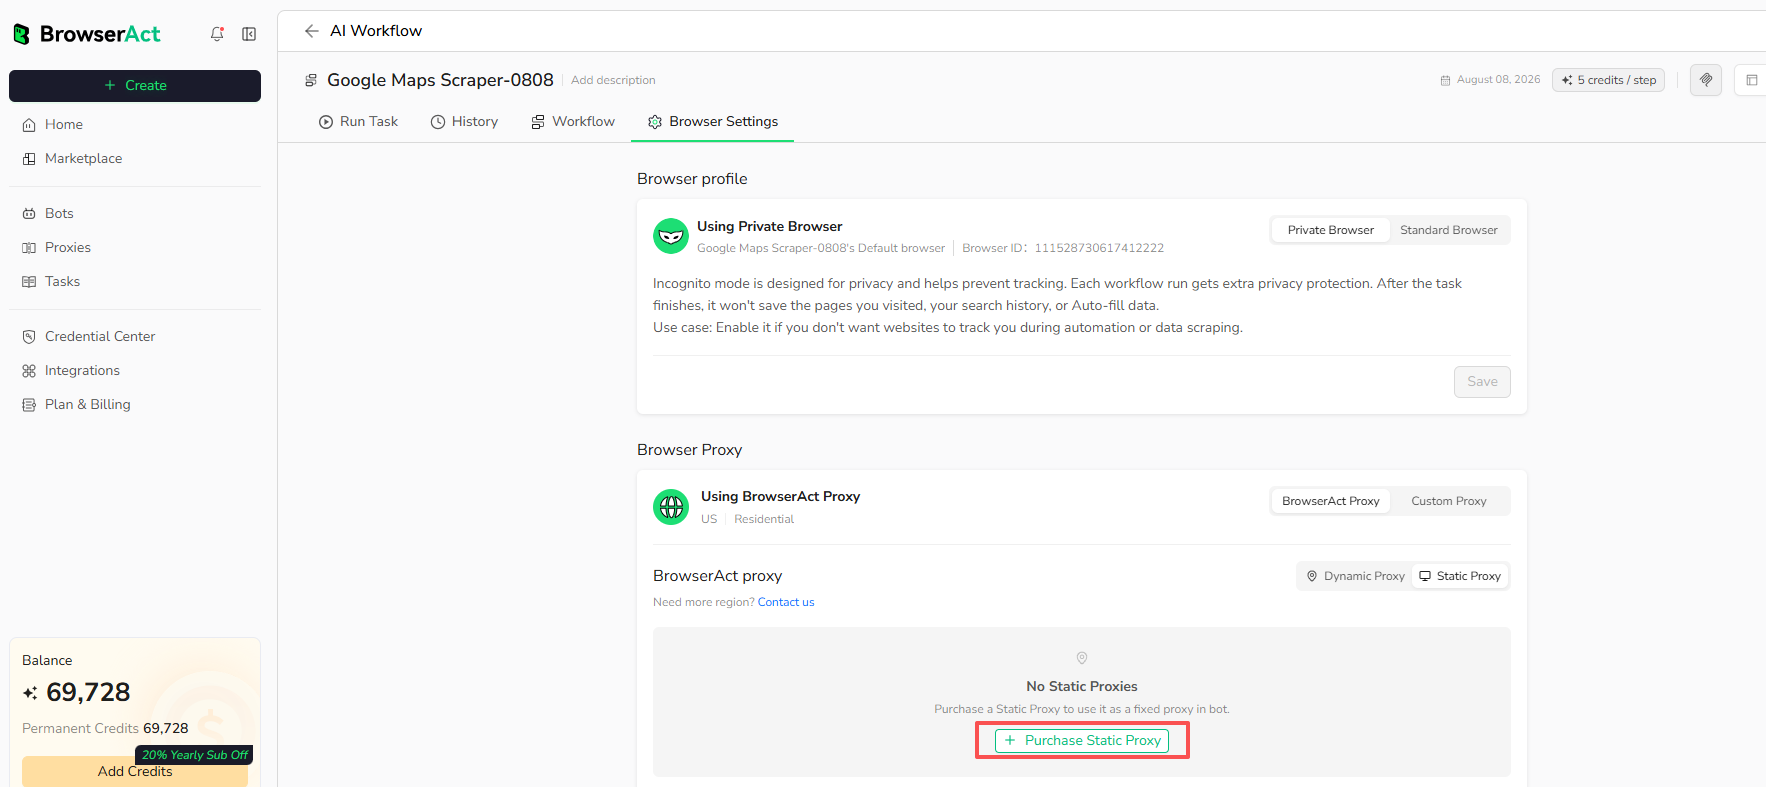Click the Save button
The height and width of the screenshot is (787, 1766).
tap(1482, 382)
